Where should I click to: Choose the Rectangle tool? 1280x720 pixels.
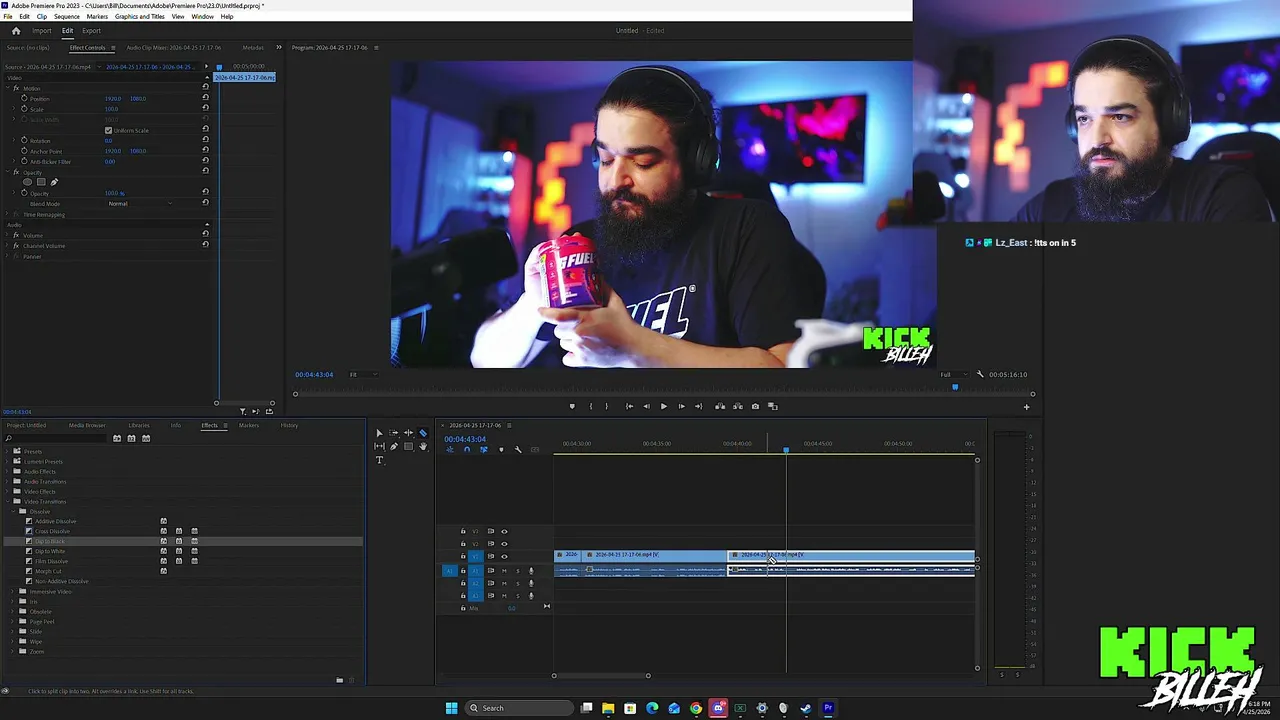click(408, 447)
